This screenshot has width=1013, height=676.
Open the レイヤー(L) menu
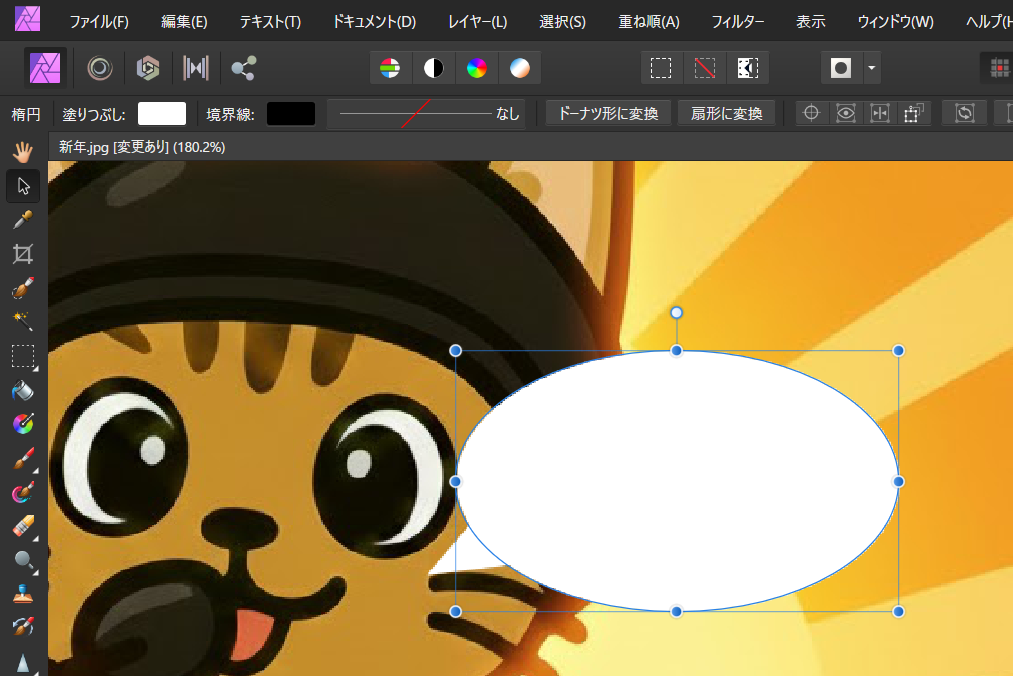click(477, 21)
